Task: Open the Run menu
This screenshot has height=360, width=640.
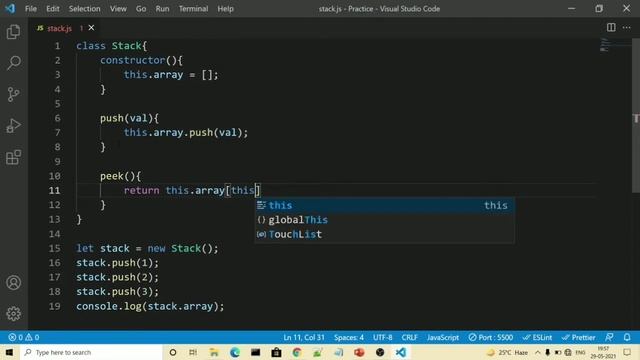Action: click(162, 9)
